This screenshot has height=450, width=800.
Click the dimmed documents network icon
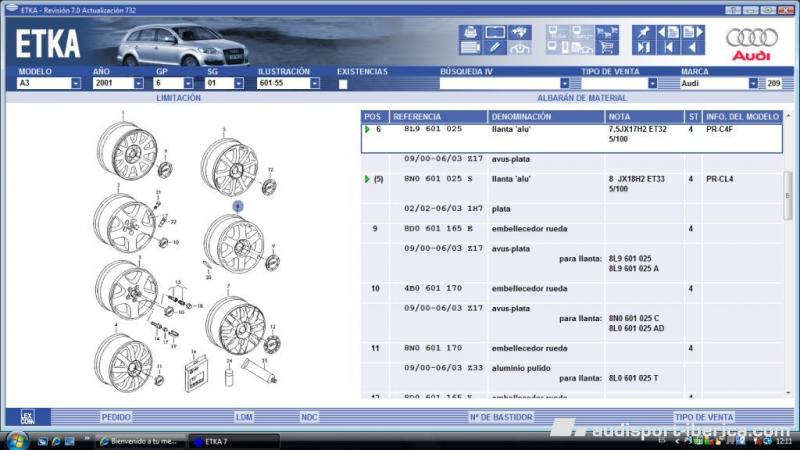pos(582,48)
